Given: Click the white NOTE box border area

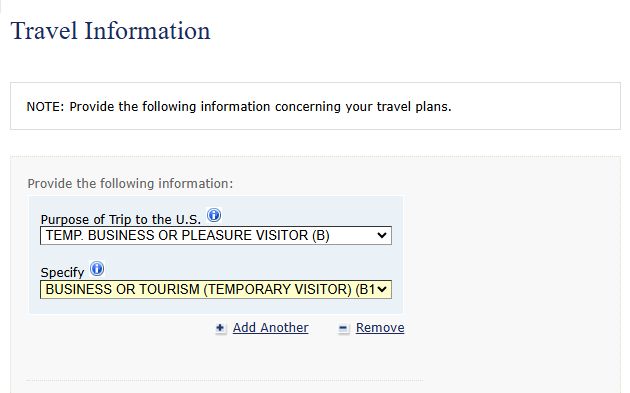Looking at the screenshot, I should [x=315, y=106].
